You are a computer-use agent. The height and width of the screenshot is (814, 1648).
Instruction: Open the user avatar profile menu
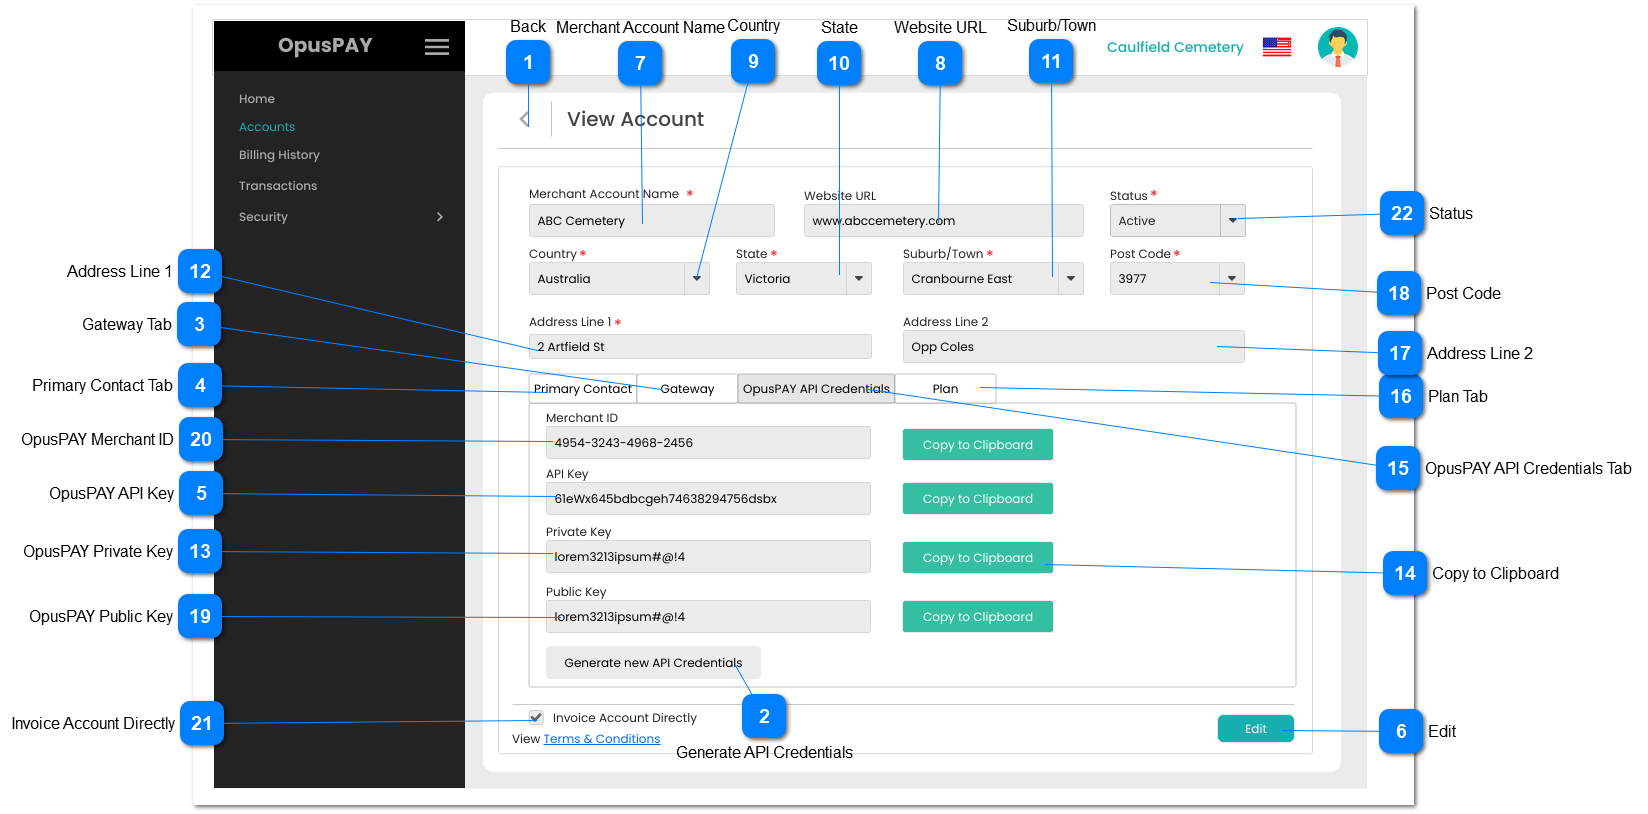1337,47
